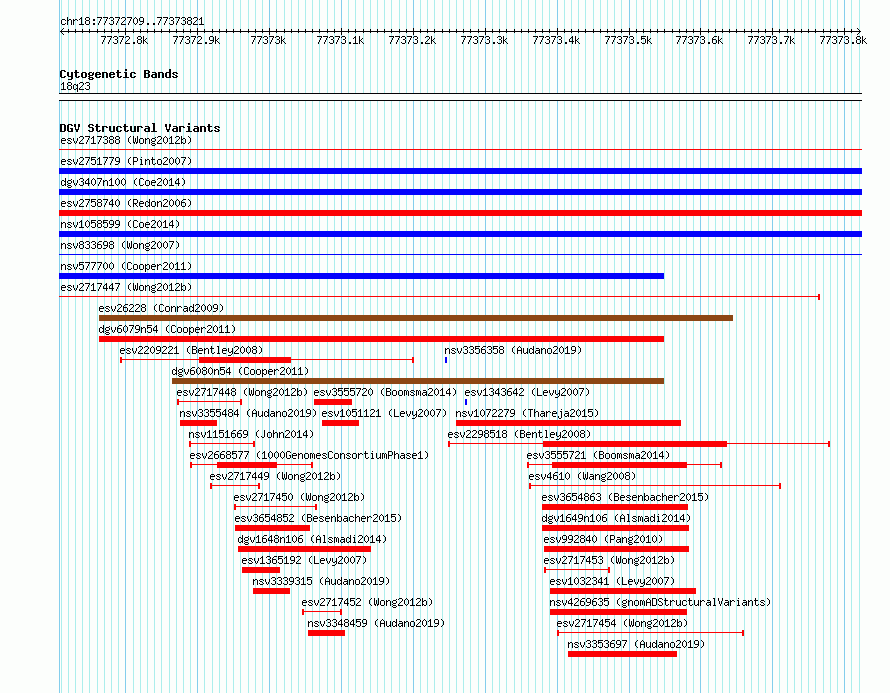The height and width of the screenshot is (693, 890).
Task: Click the 77373k ruler tick label
Action: click(x=268, y=40)
